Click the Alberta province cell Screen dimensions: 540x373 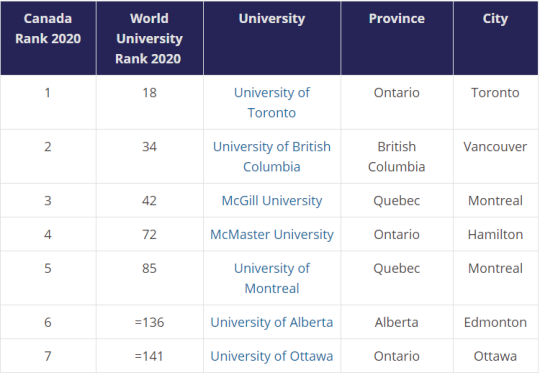[397, 322]
